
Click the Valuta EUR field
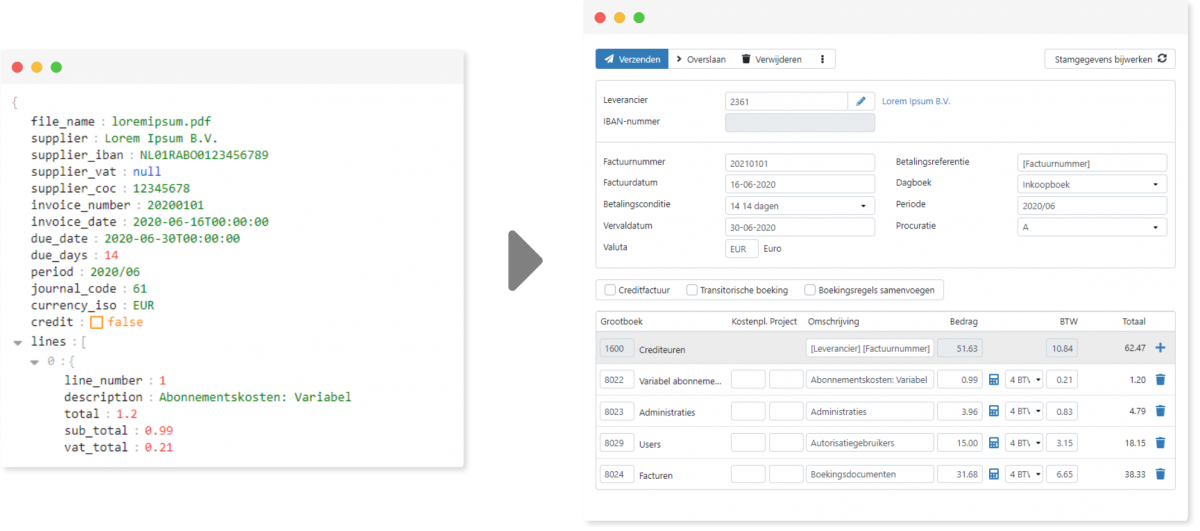pos(741,248)
